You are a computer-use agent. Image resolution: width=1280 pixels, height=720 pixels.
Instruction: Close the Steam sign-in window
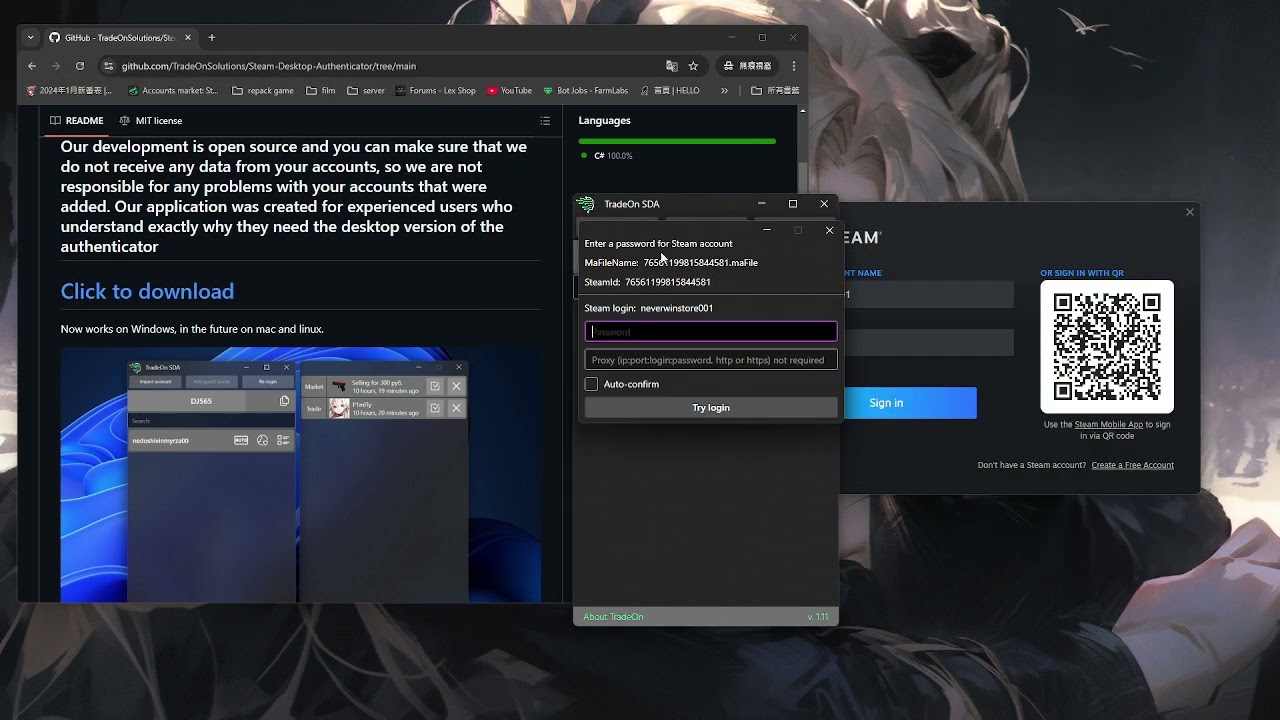(x=1190, y=212)
